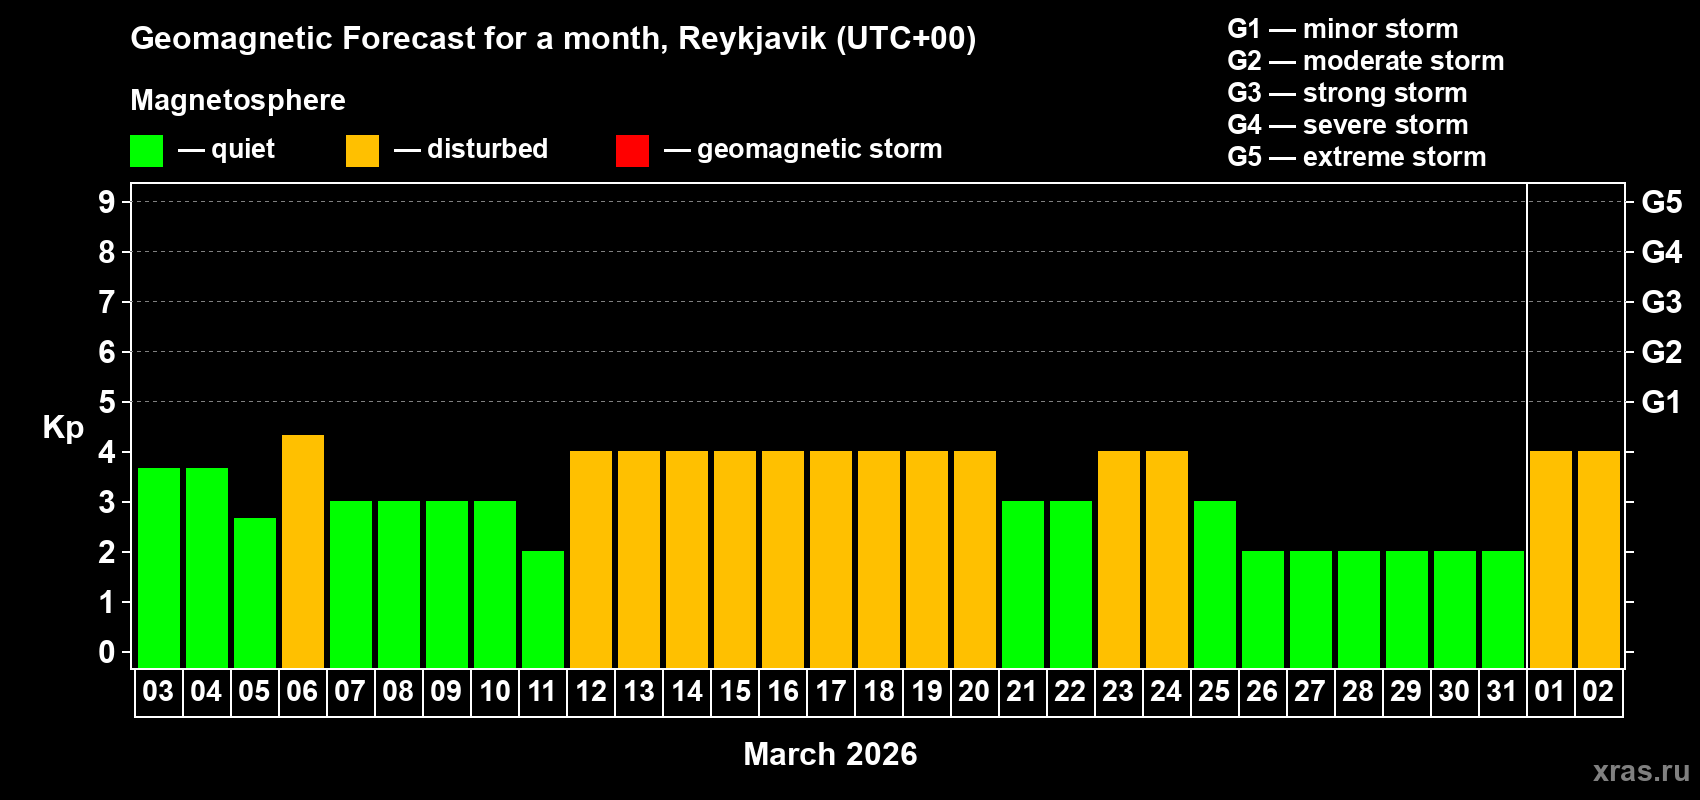Viewport: 1700px width, 800px height.
Task: Select the green bar above date 25
Action: (1215, 584)
